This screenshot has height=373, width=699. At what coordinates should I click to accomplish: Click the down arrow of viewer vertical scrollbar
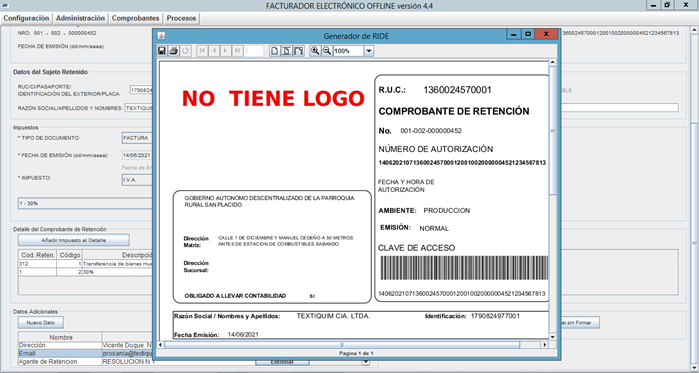tap(553, 337)
